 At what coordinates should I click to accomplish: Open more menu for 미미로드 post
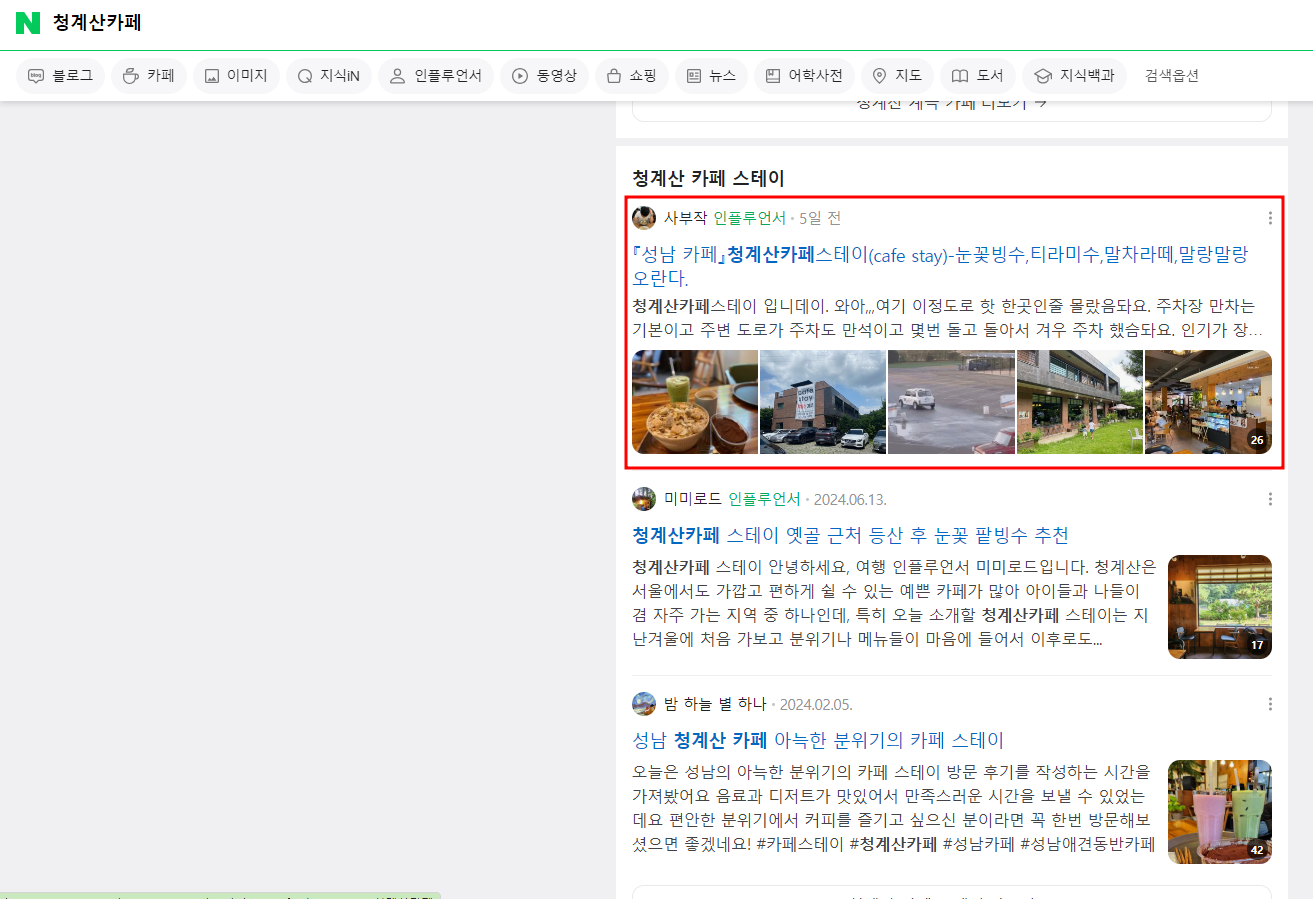pyautogui.click(x=1270, y=499)
